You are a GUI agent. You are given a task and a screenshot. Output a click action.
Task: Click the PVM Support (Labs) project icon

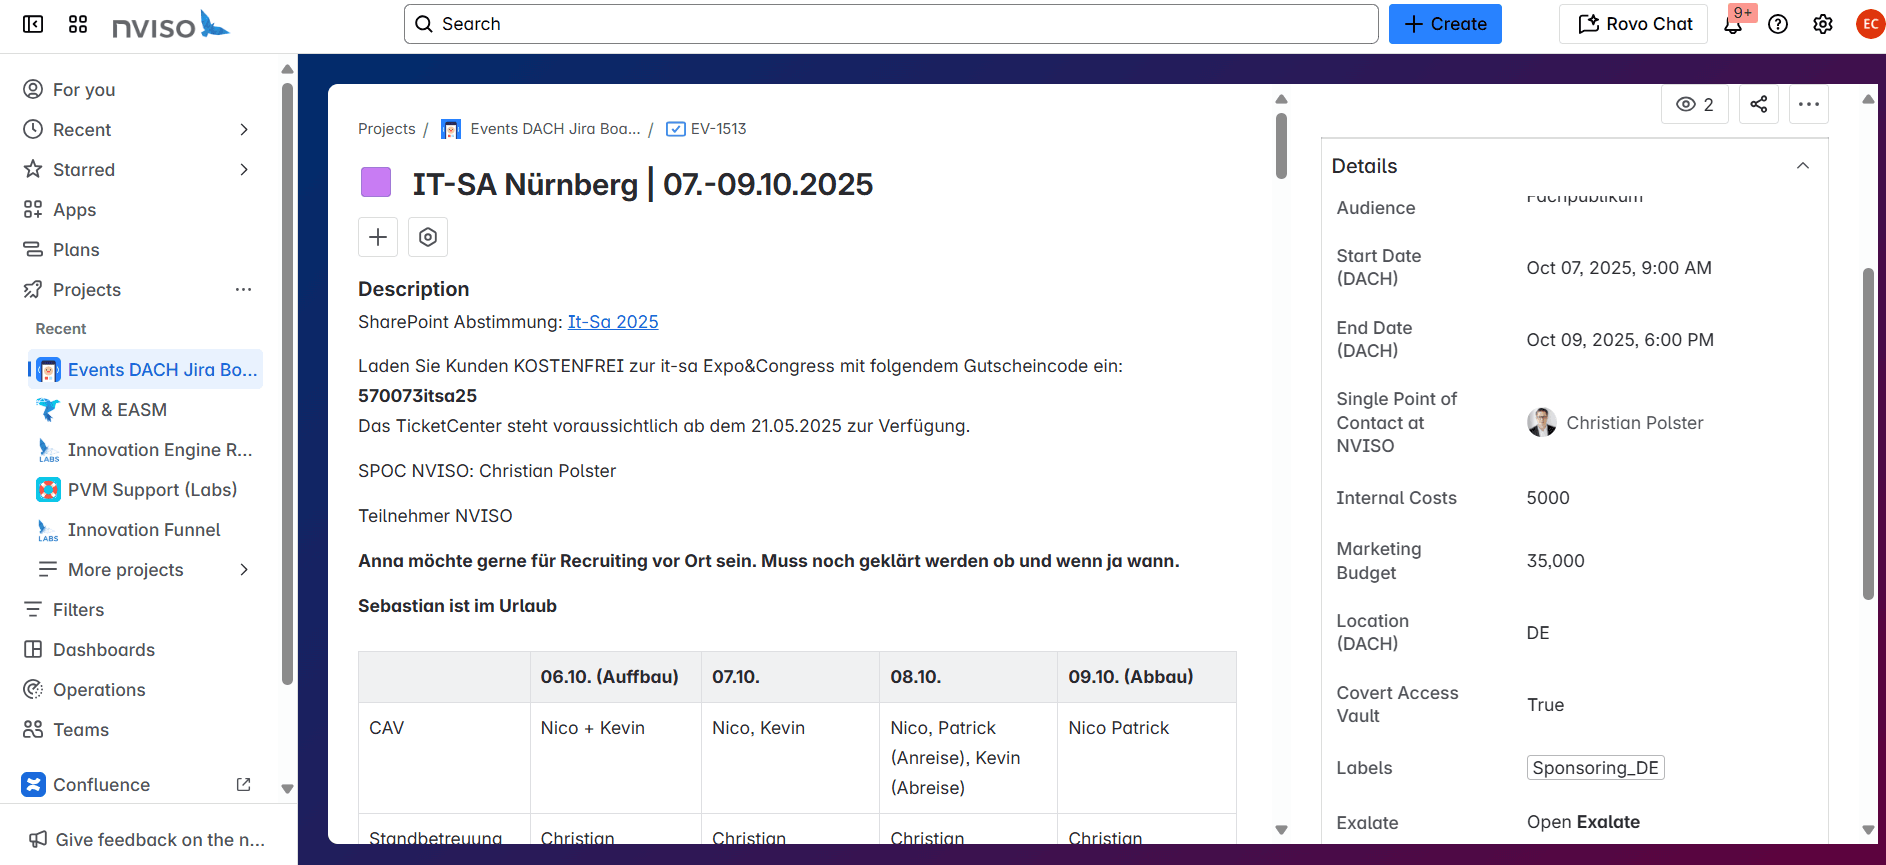[48, 490]
